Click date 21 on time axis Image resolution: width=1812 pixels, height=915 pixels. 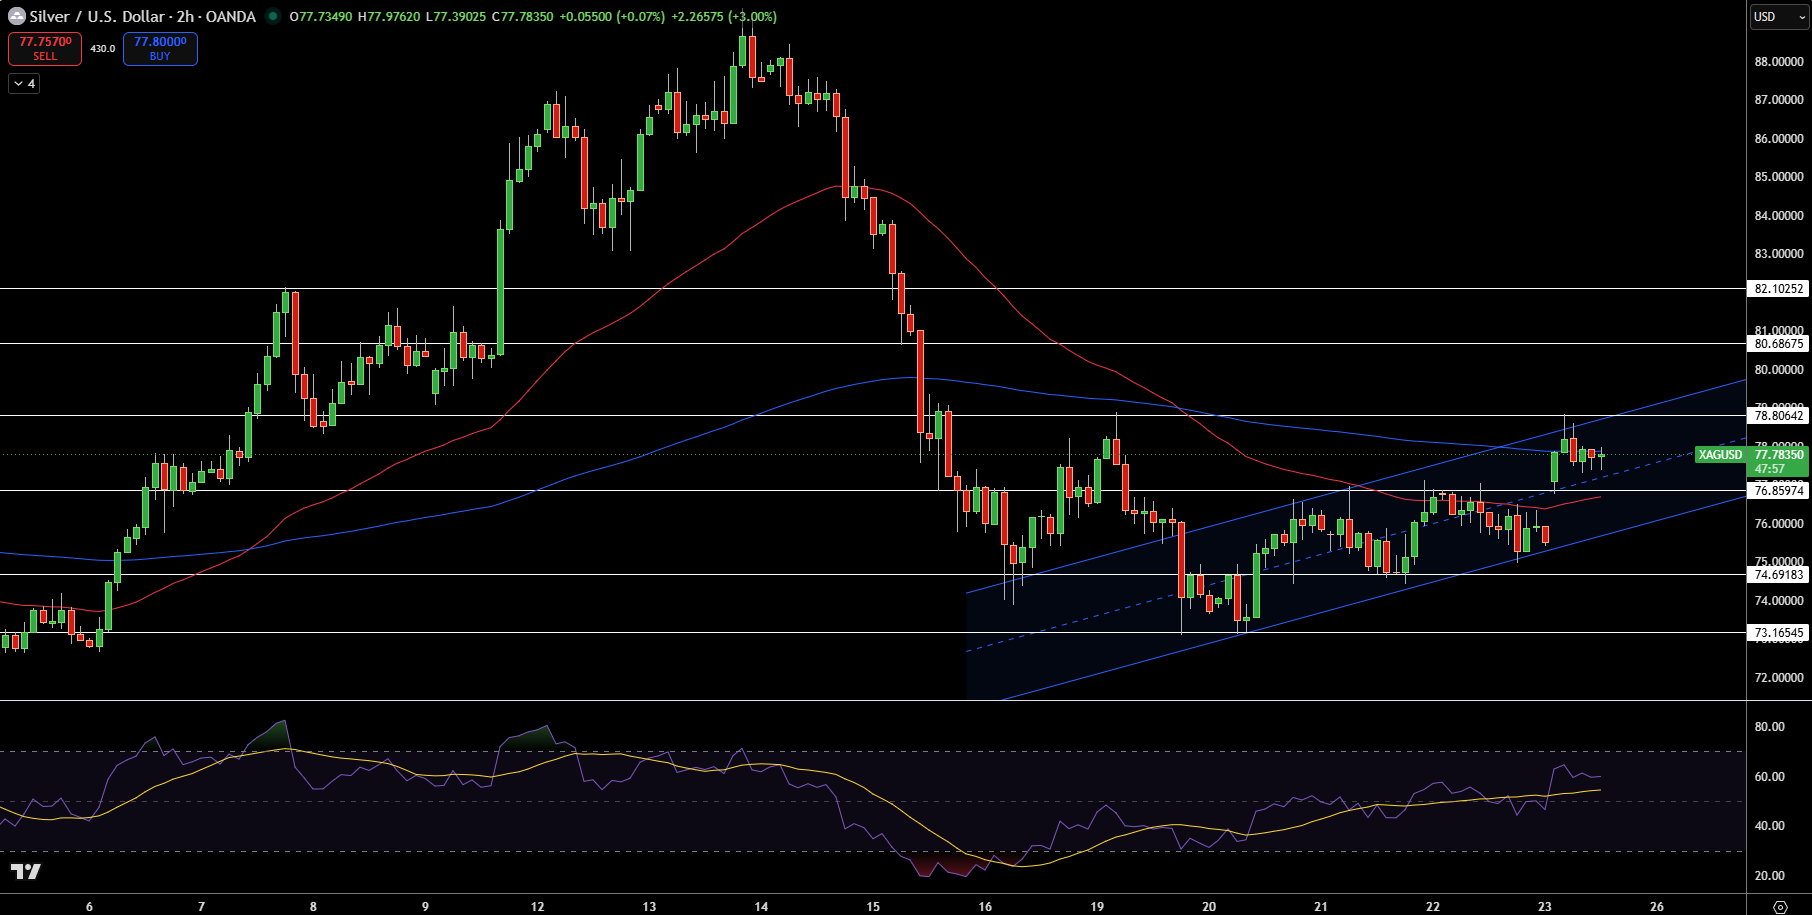pyautogui.click(x=1321, y=907)
